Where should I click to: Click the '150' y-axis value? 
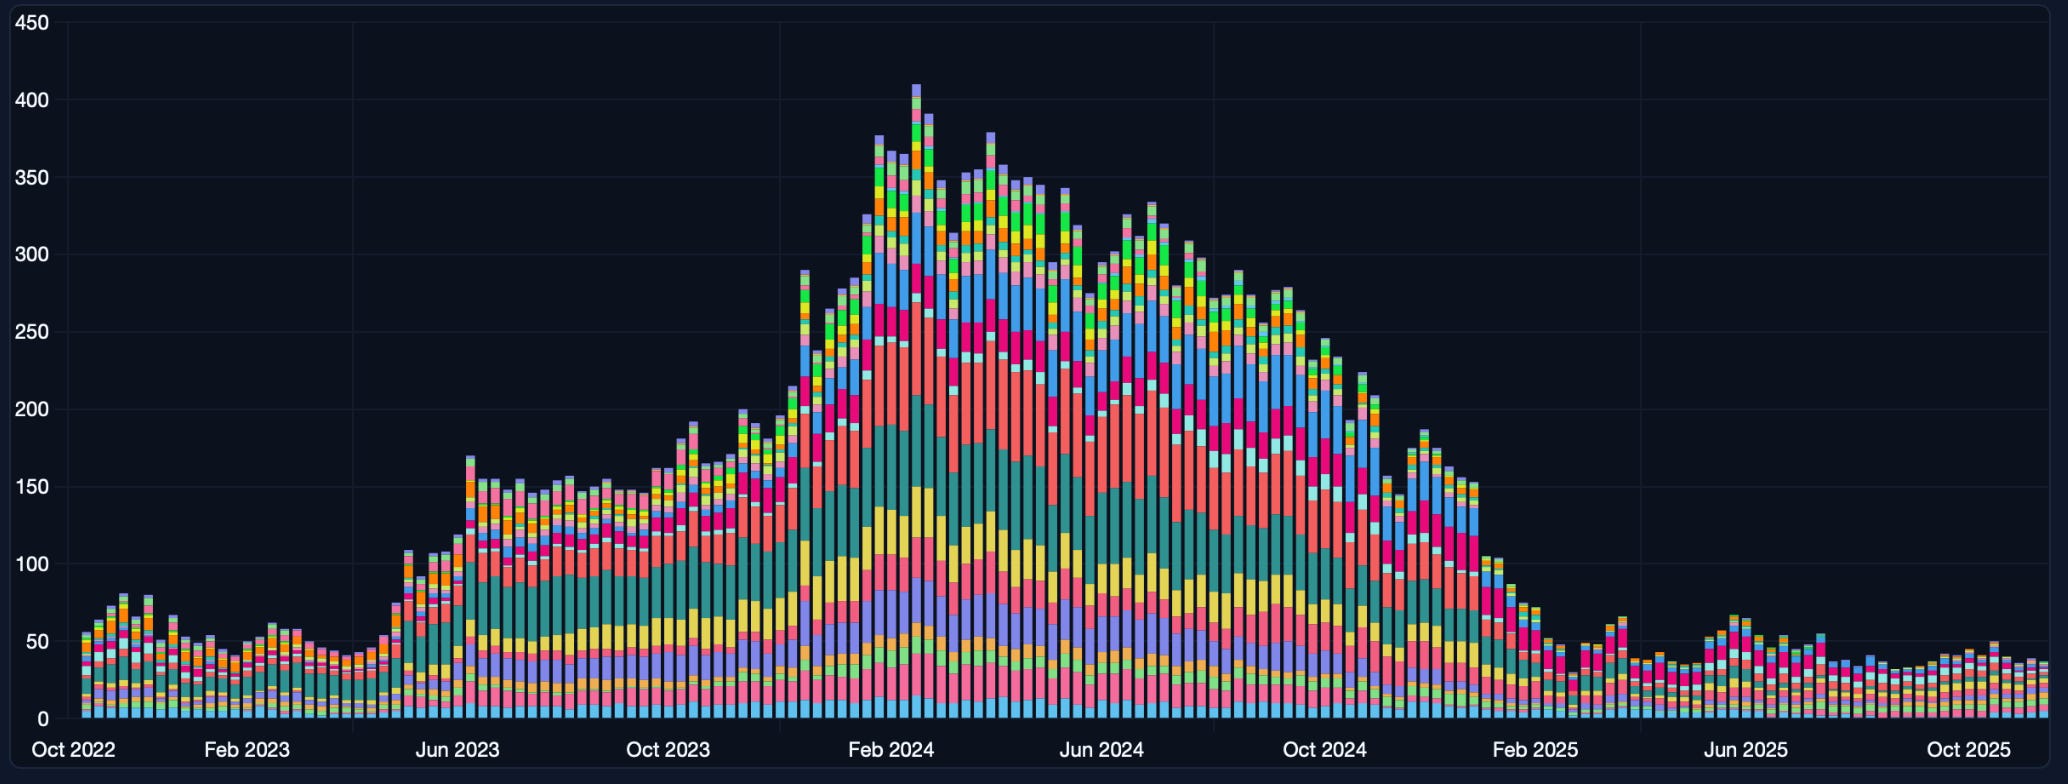point(31,487)
